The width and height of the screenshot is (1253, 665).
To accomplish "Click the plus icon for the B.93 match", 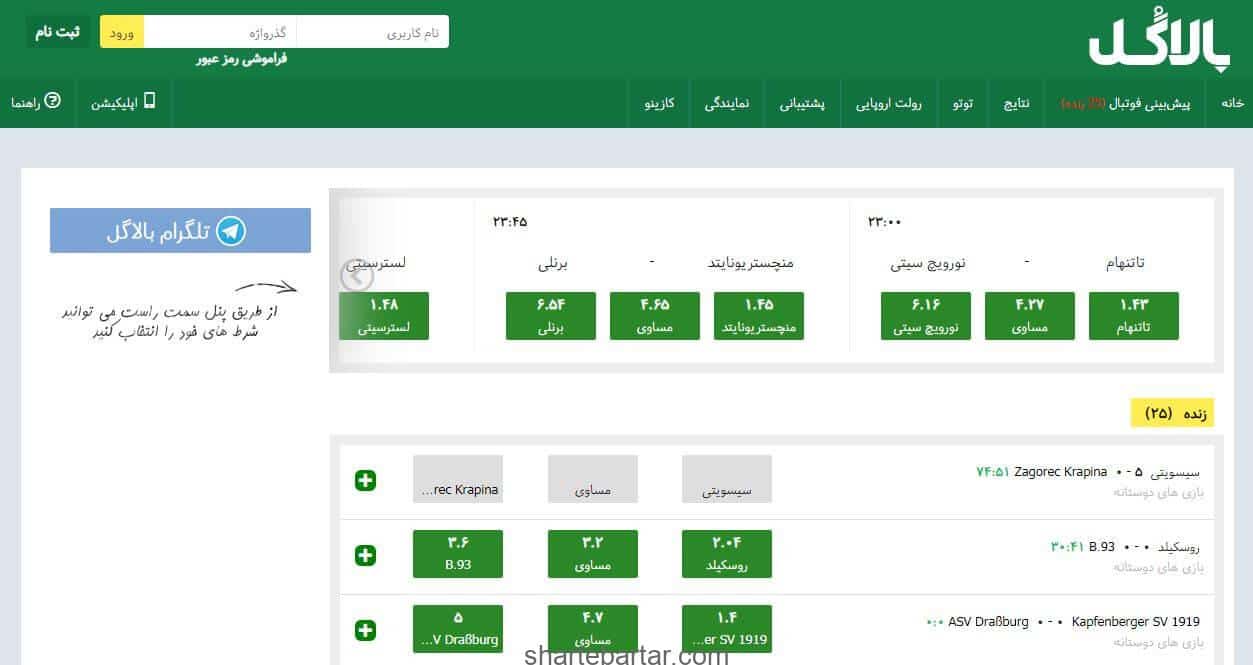I will pyautogui.click(x=366, y=554).
